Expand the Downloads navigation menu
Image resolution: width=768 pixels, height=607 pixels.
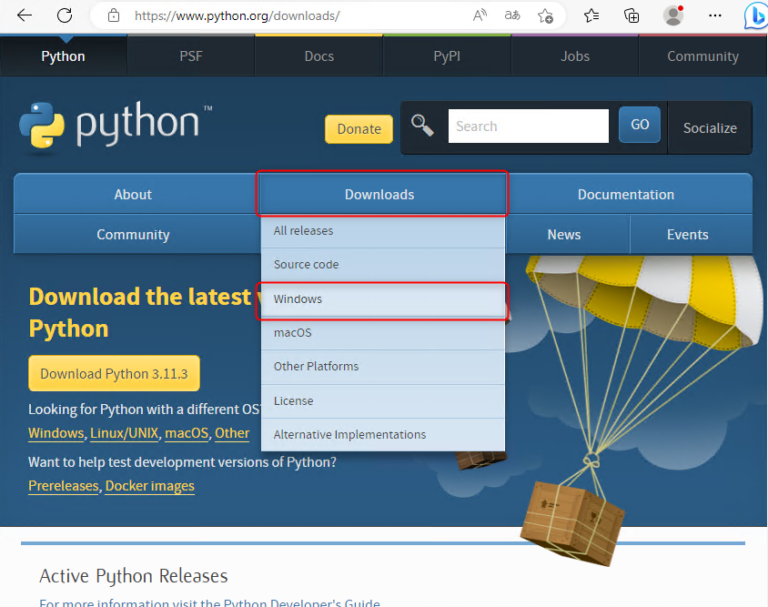pos(380,194)
